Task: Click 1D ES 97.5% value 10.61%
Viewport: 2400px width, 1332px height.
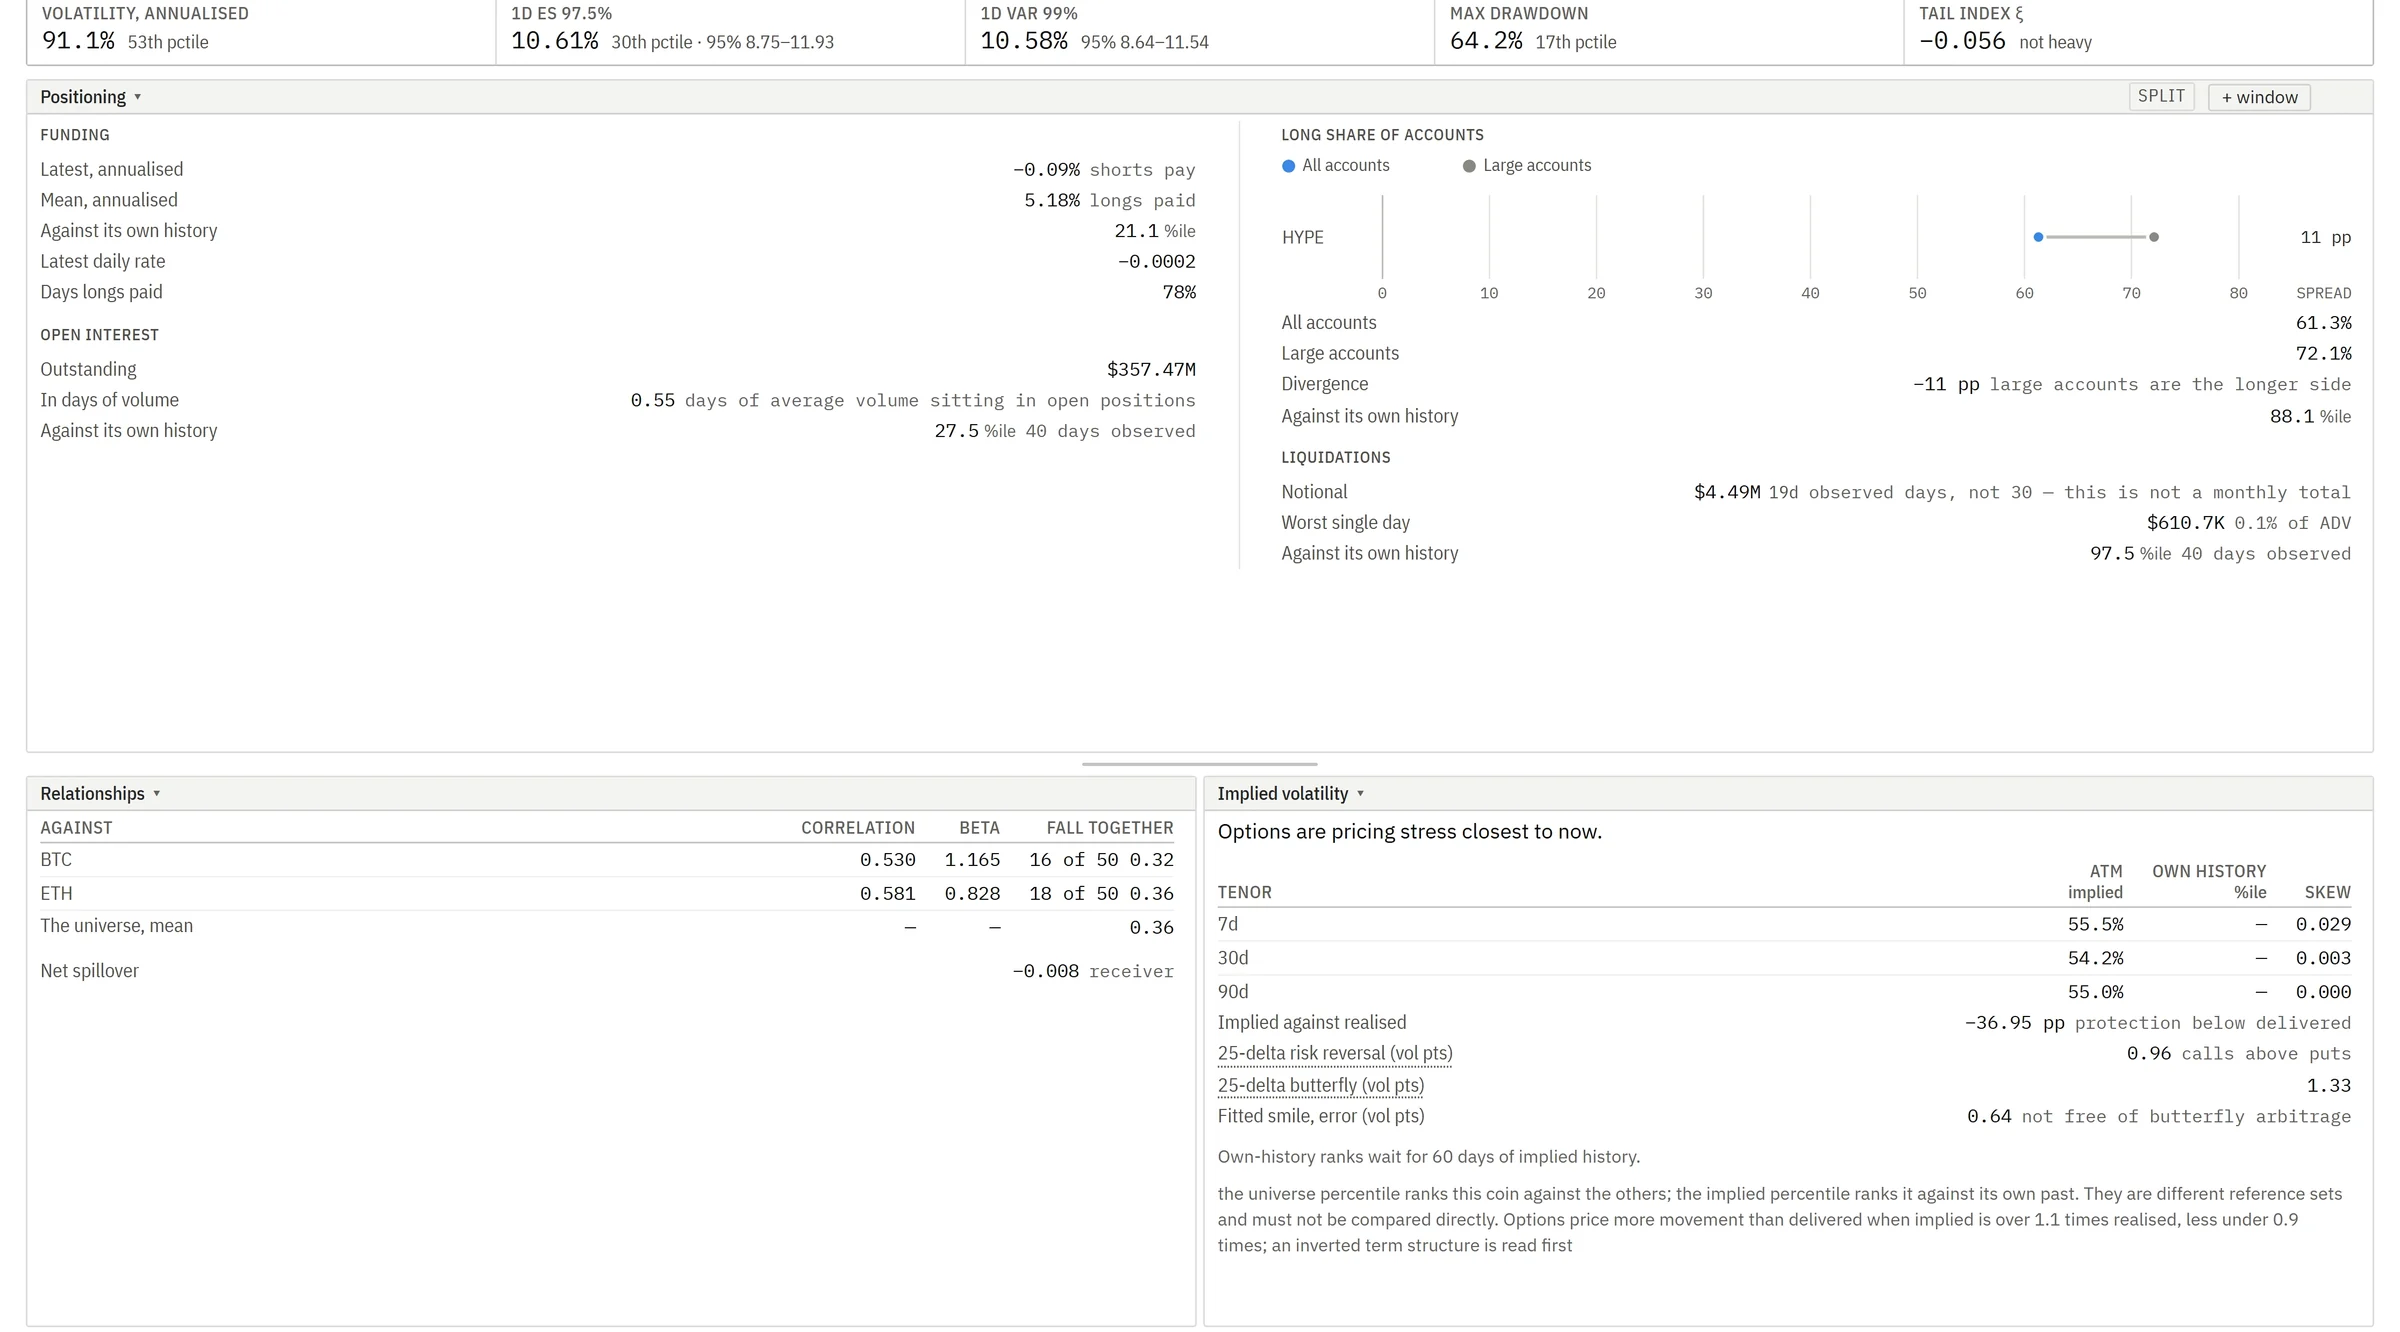Action: click(x=554, y=41)
